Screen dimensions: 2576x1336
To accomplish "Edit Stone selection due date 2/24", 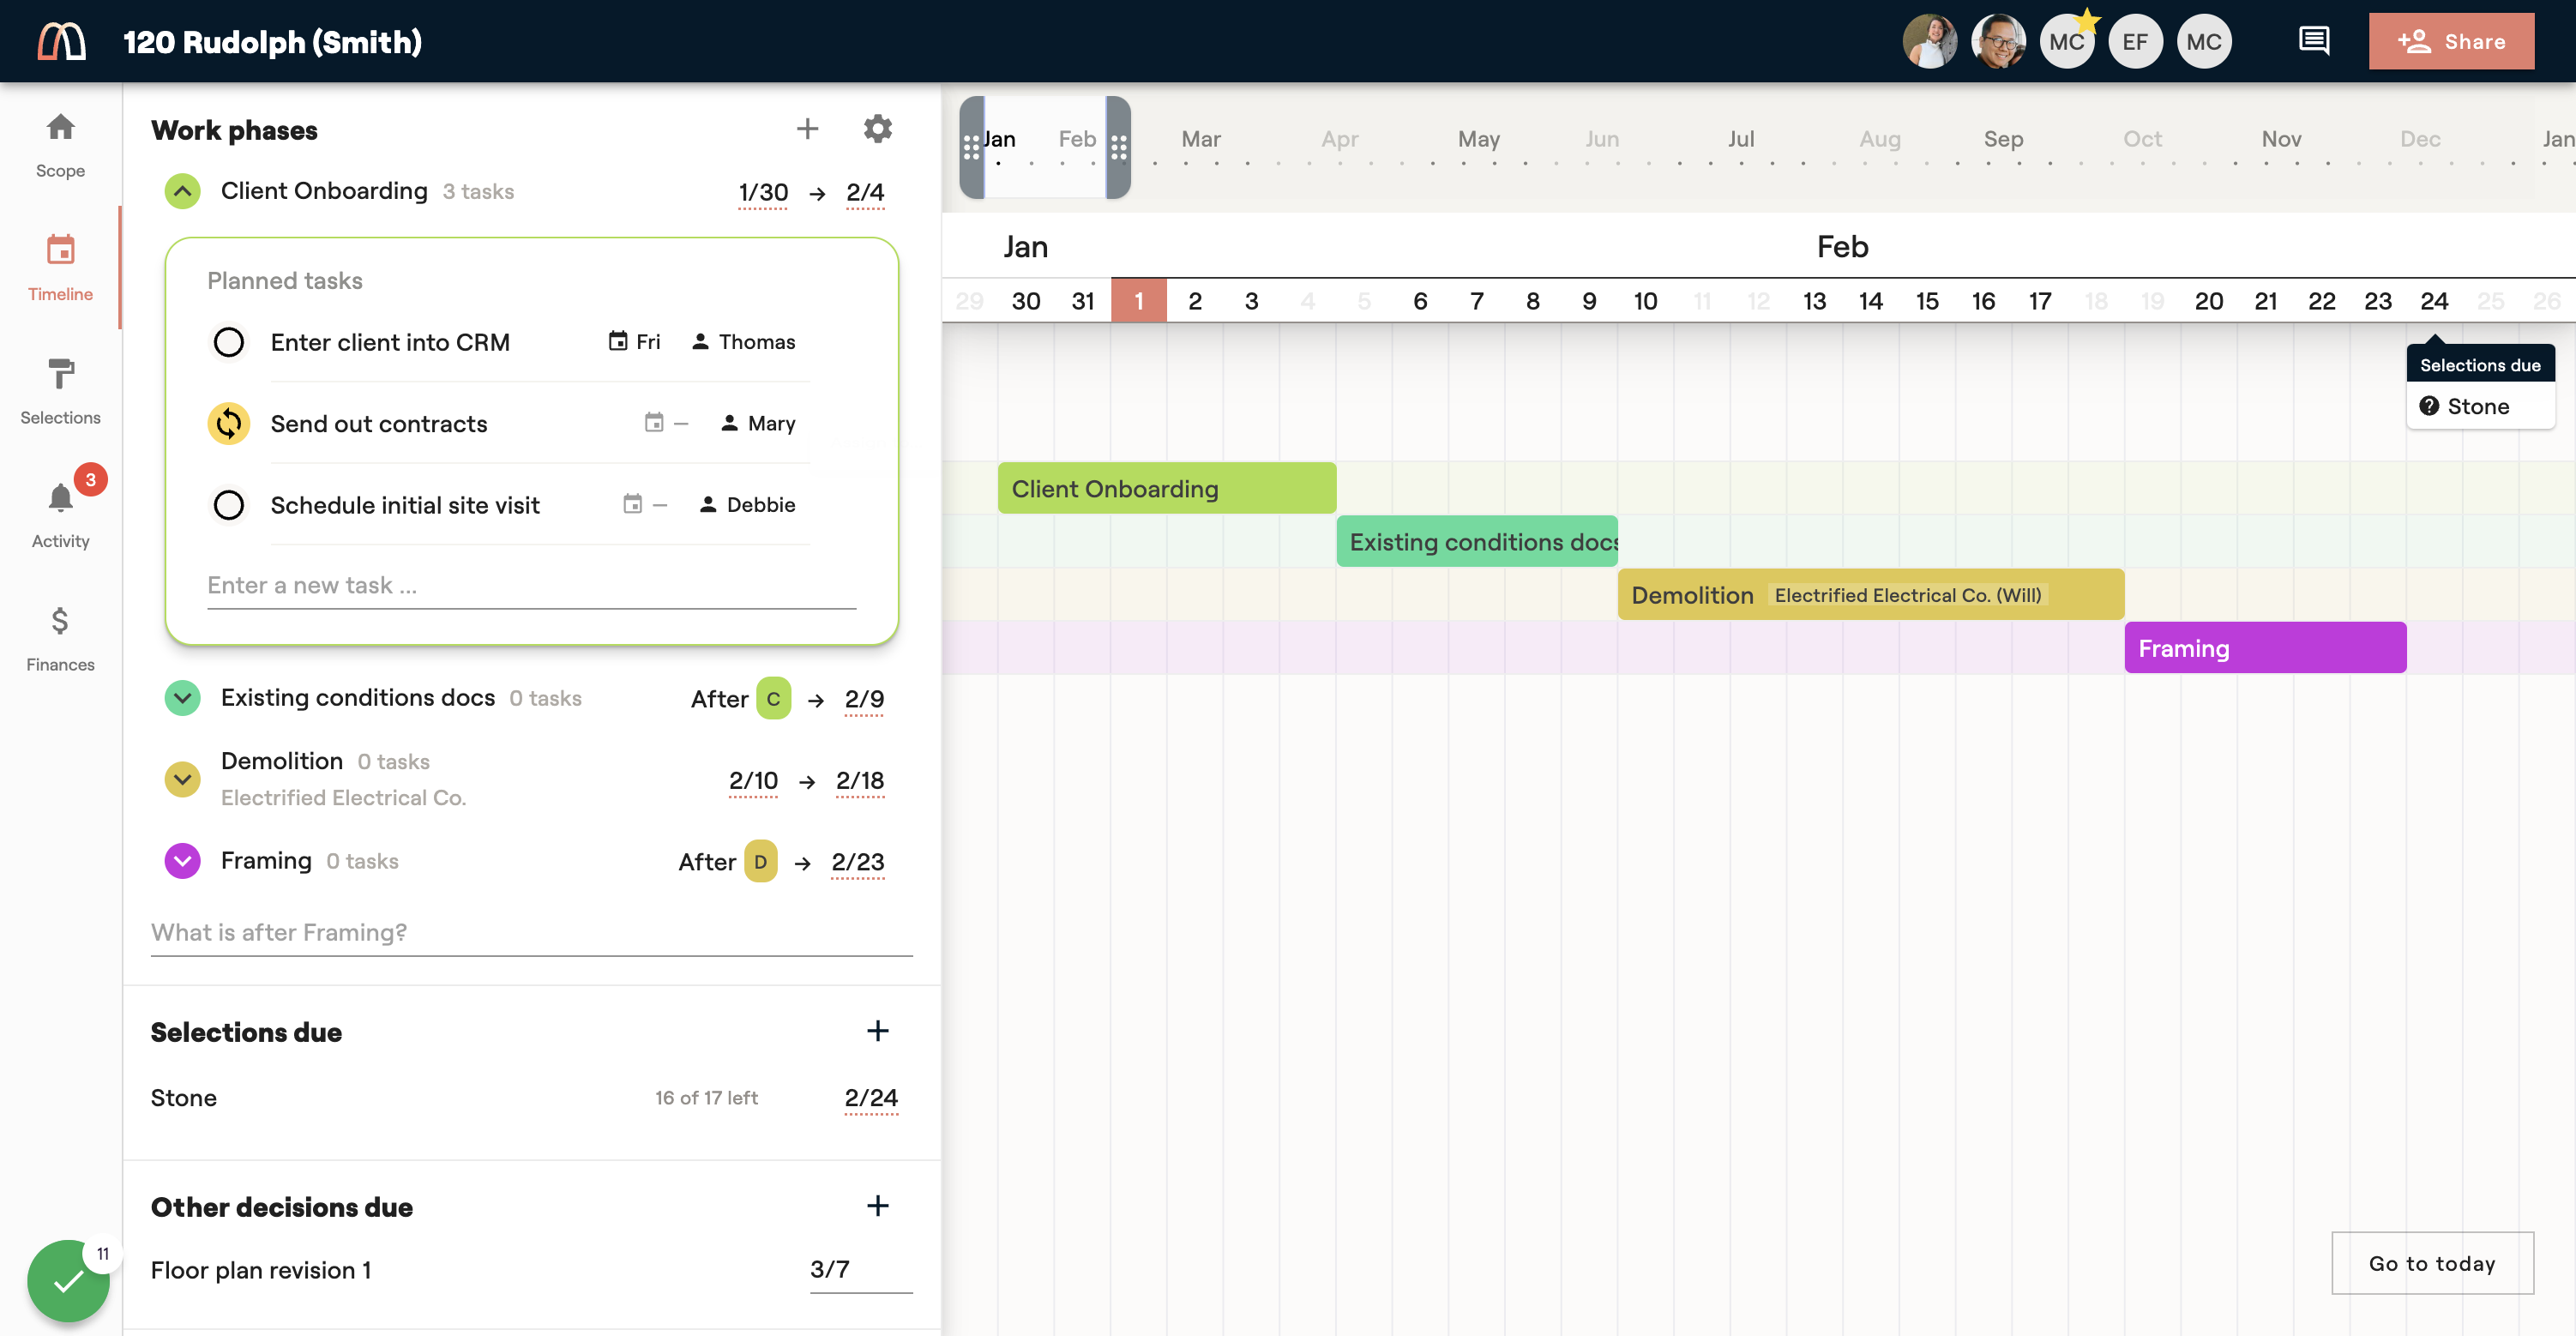I will click(871, 1098).
